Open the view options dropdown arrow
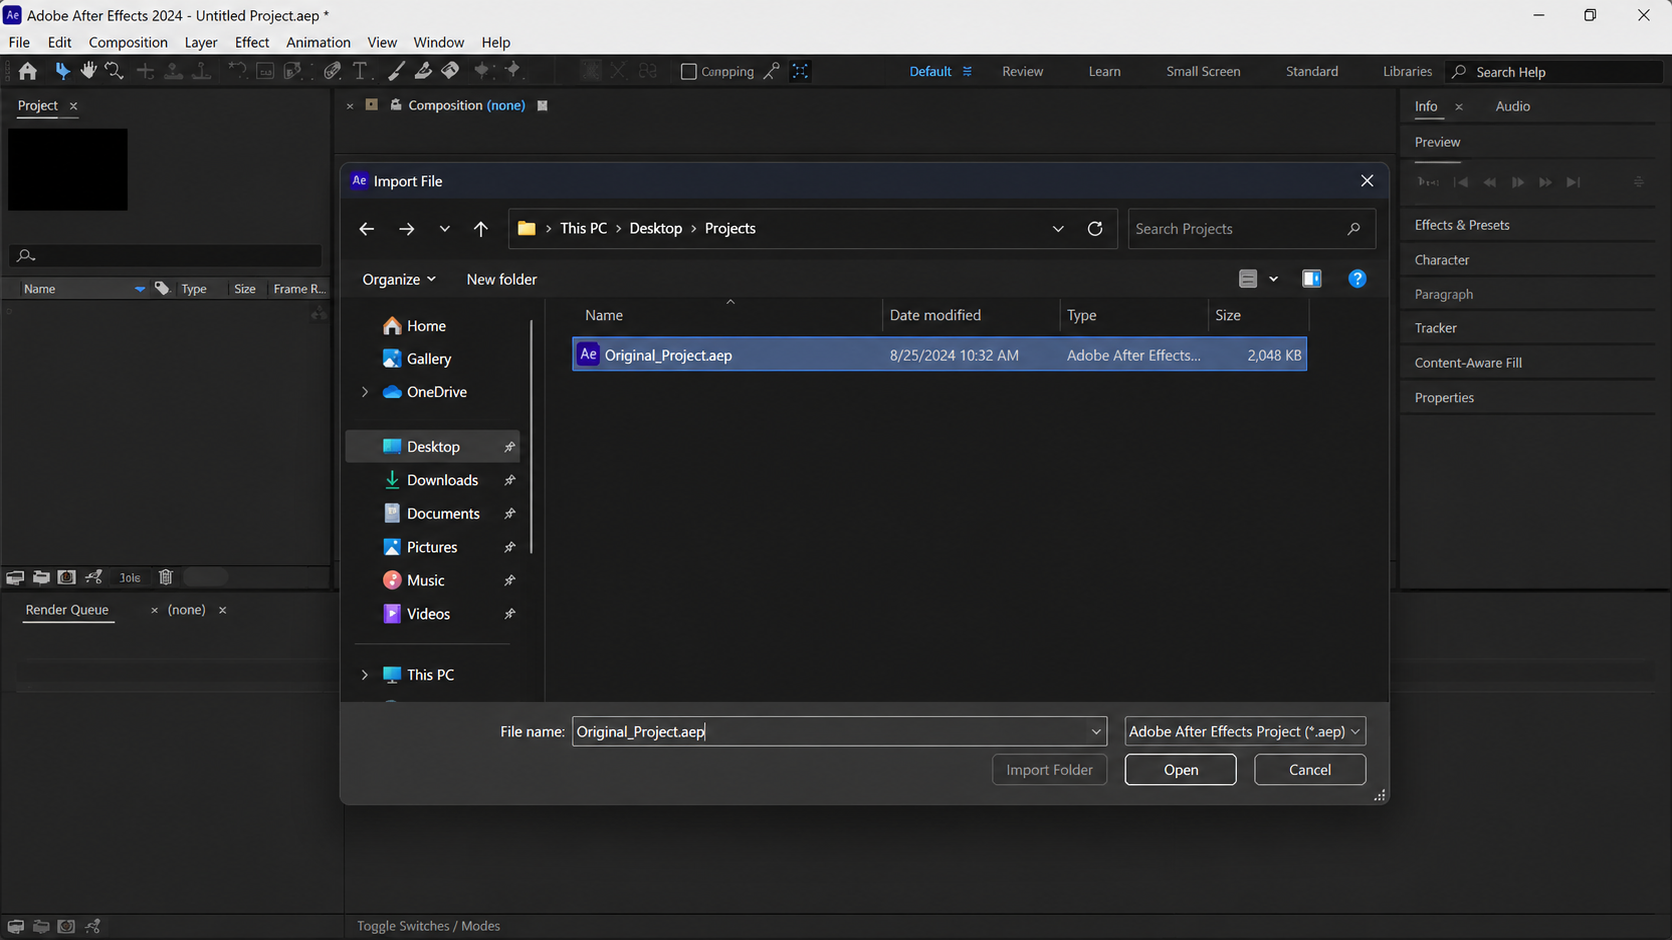The image size is (1672, 940). click(1273, 279)
